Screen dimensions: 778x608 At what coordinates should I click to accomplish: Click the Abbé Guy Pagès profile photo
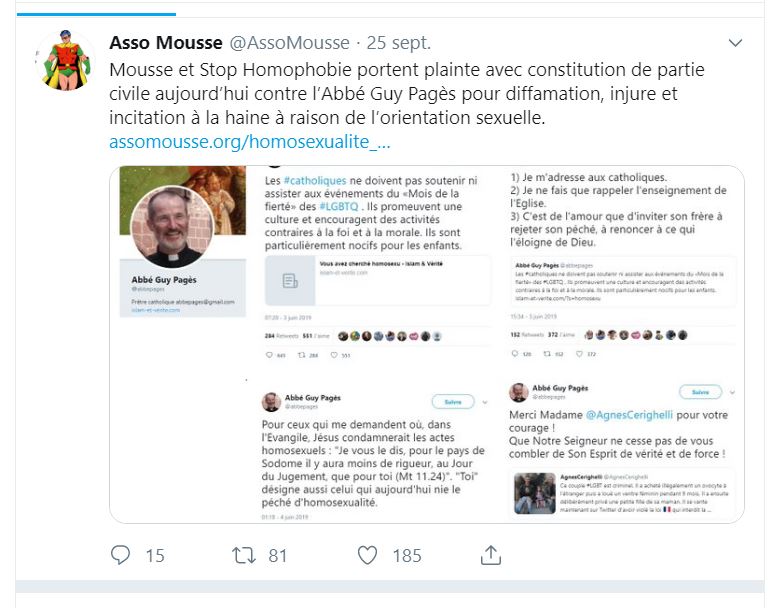point(172,226)
